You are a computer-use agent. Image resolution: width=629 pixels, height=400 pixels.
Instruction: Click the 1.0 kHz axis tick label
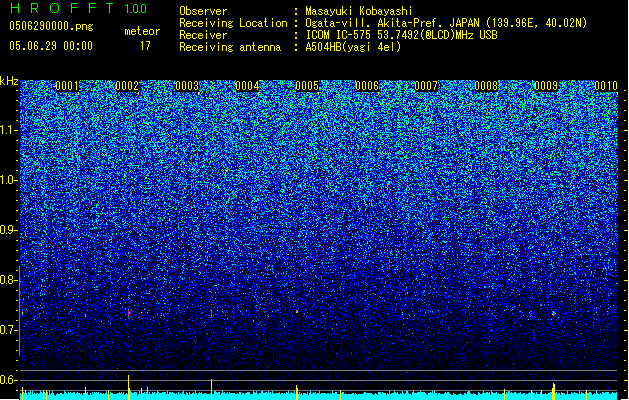(x=9, y=180)
